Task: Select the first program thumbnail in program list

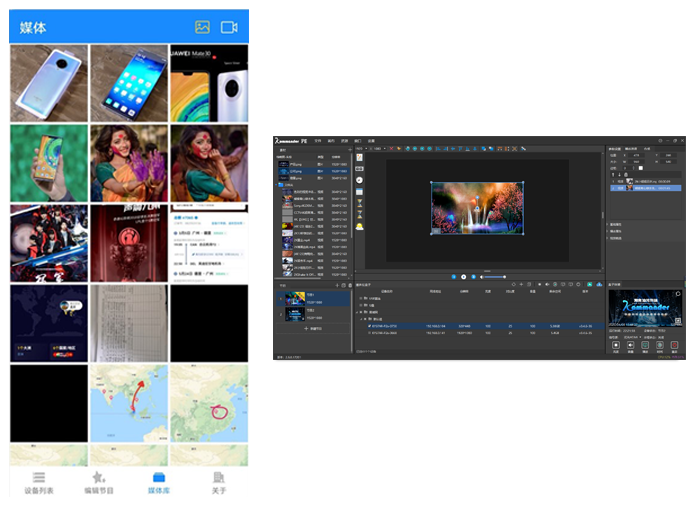Action: 296,297
